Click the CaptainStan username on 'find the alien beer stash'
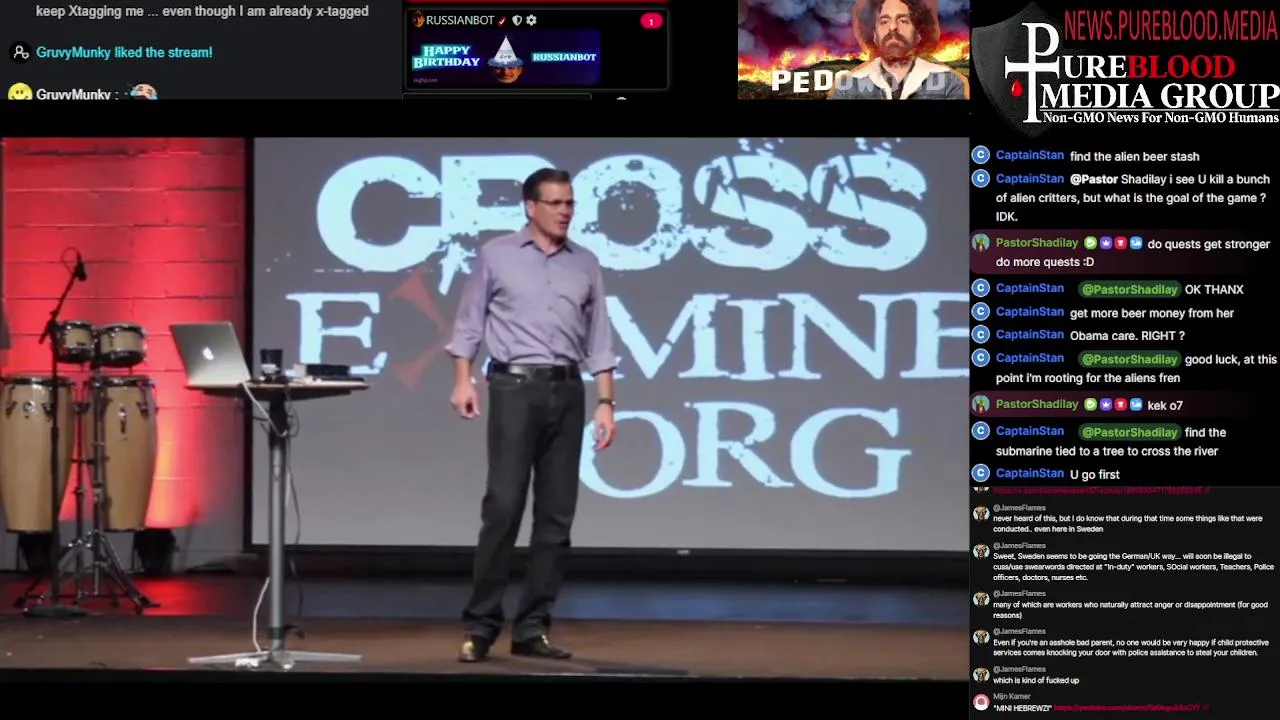The width and height of the screenshot is (1280, 720). pyautogui.click(x=1029, y=155)
